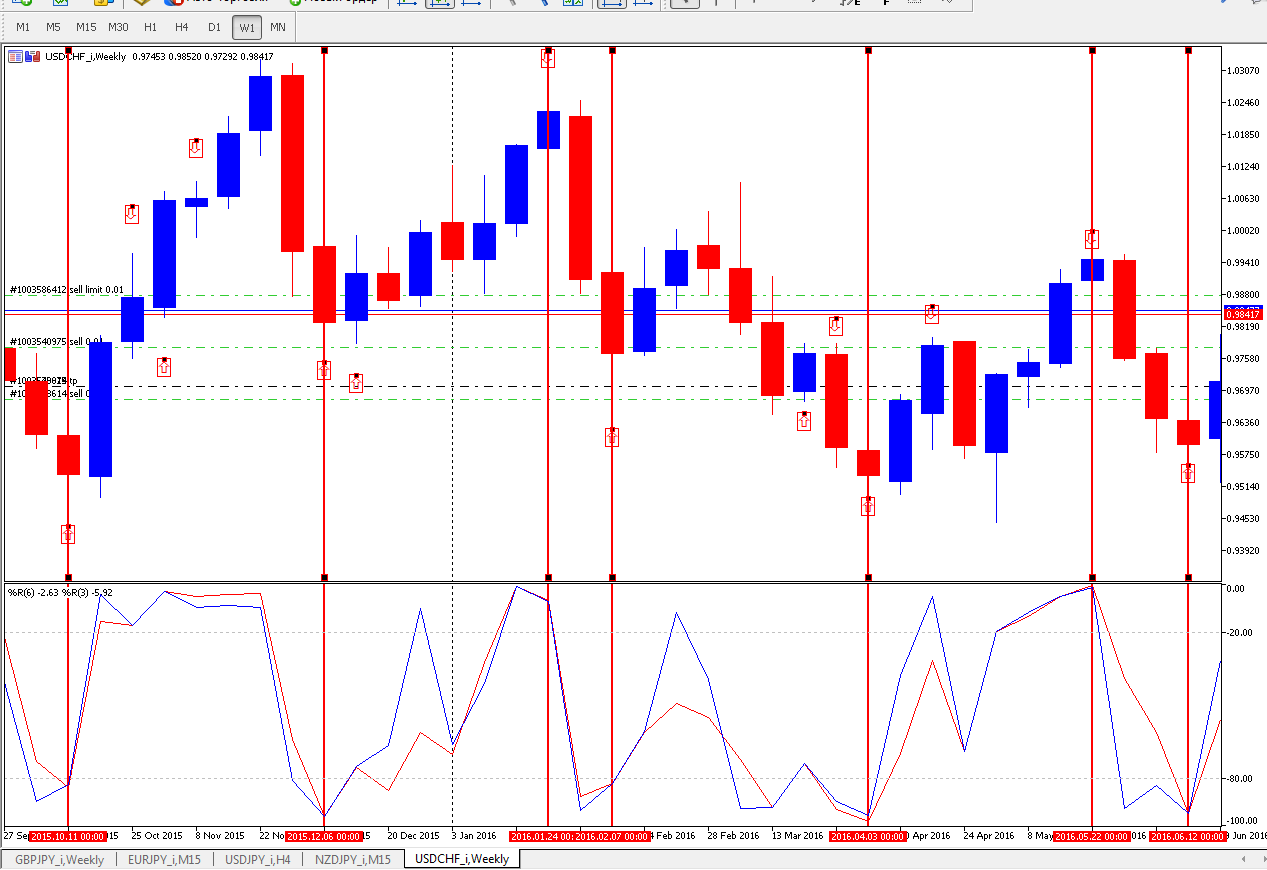1267x870 pixels.
Task: Switch to H4 timeframe
Action: (181, 27)
